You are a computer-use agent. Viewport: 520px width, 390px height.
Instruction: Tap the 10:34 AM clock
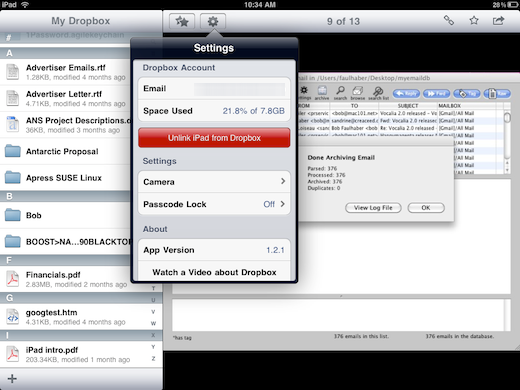point(260,5)
